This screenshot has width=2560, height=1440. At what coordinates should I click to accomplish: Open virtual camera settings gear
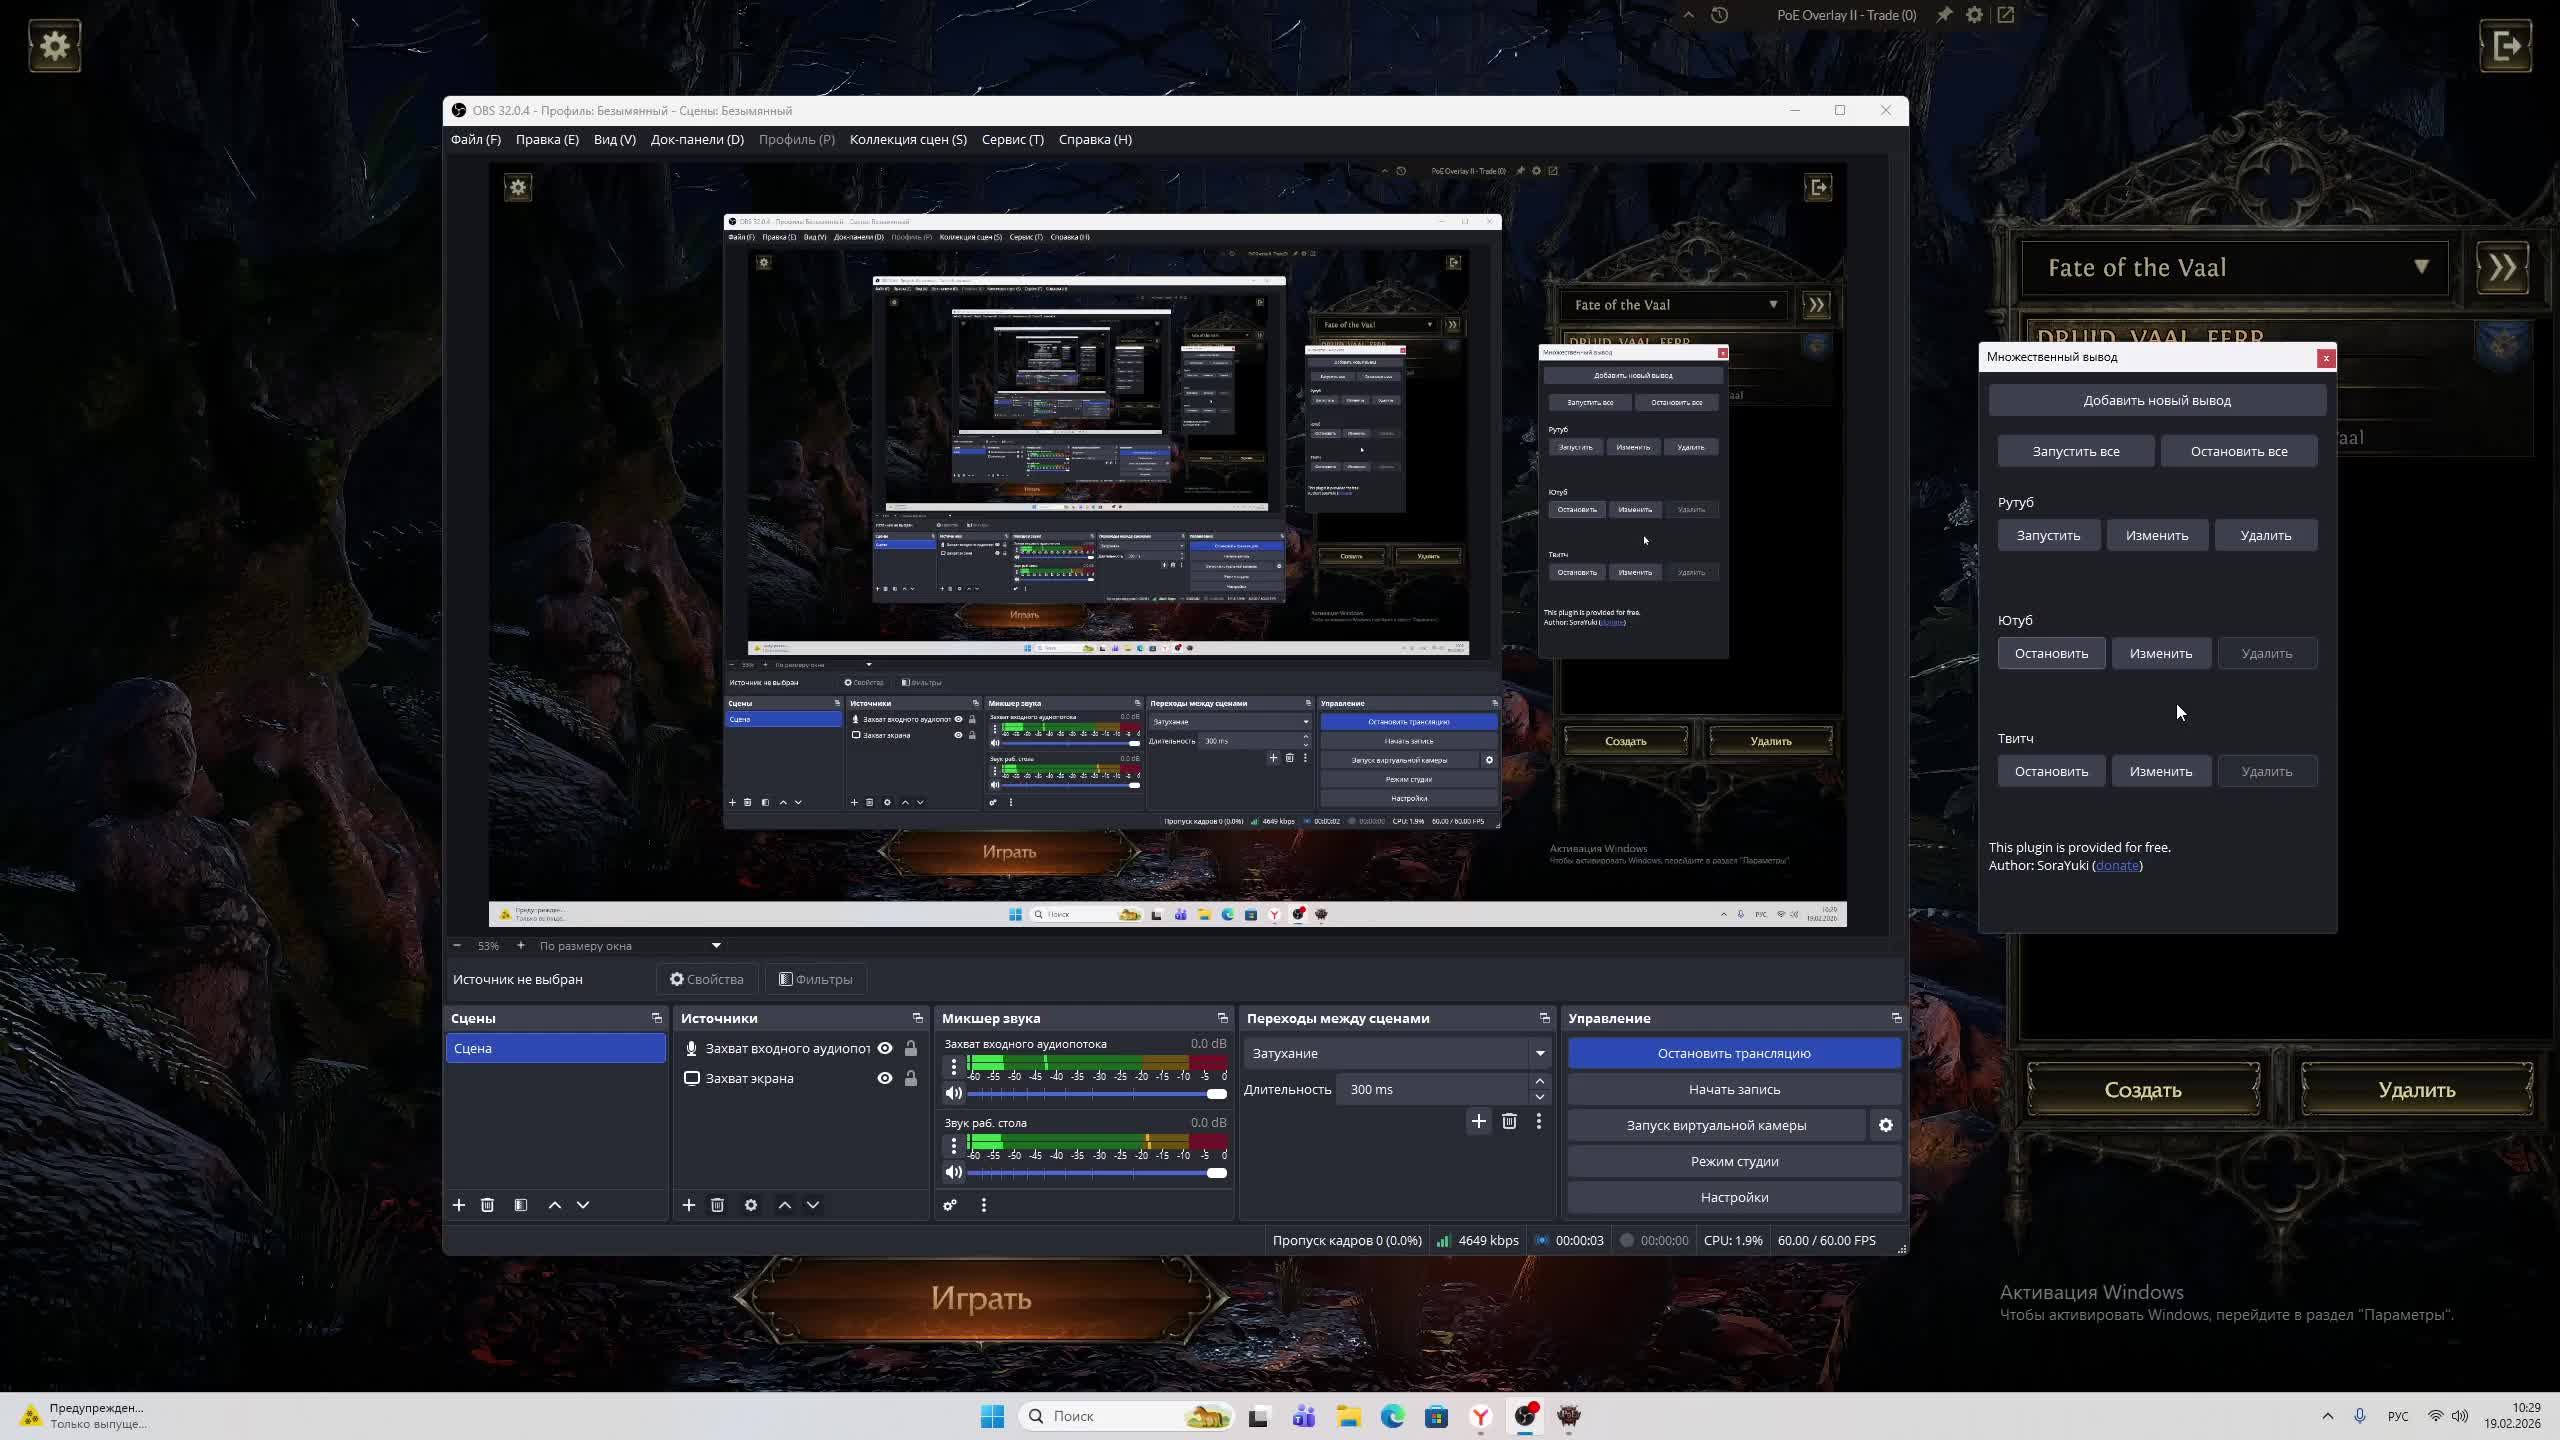1886,1125
